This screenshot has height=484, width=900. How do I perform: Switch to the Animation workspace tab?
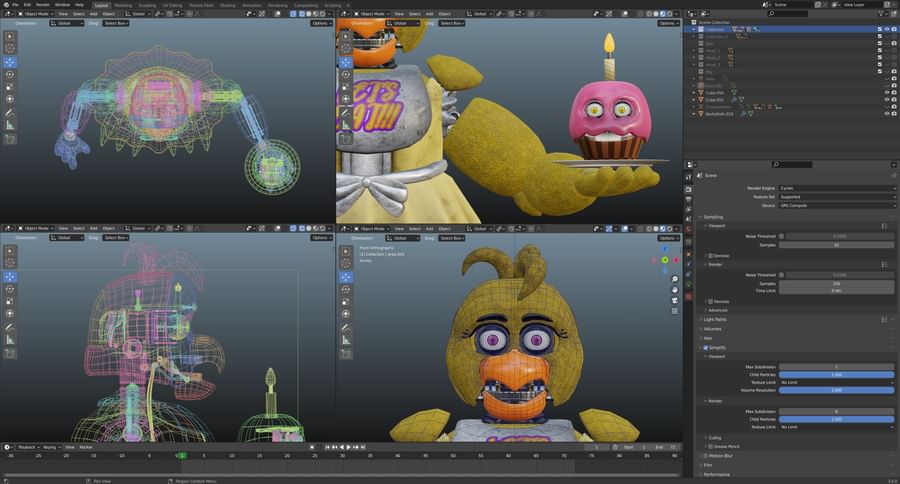coord(252,5)
